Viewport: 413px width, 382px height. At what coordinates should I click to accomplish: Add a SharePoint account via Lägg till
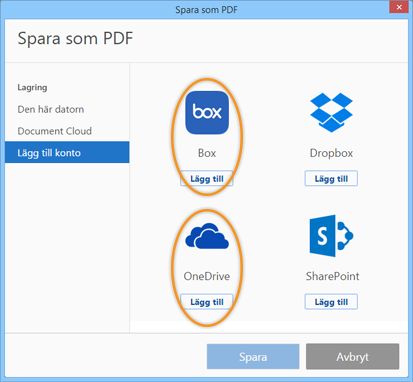click(x=331, y=302)
